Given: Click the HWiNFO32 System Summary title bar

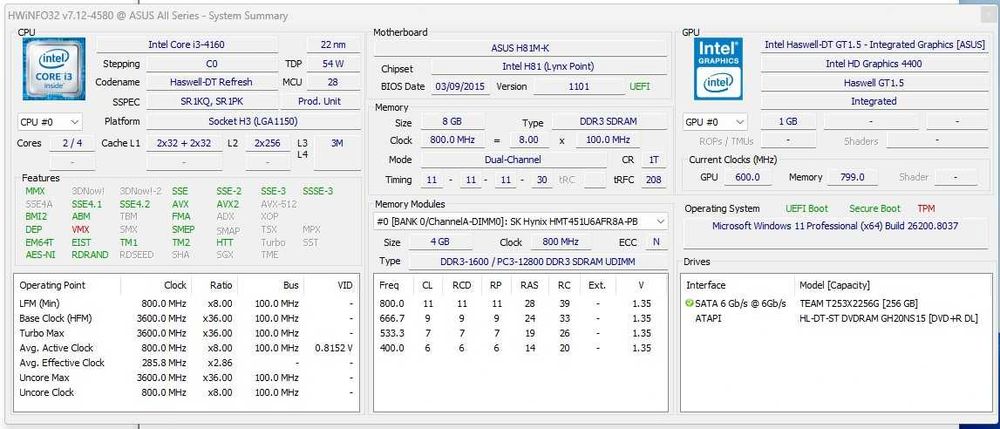Looking at the screenshot, I should [x=500, y=15].
